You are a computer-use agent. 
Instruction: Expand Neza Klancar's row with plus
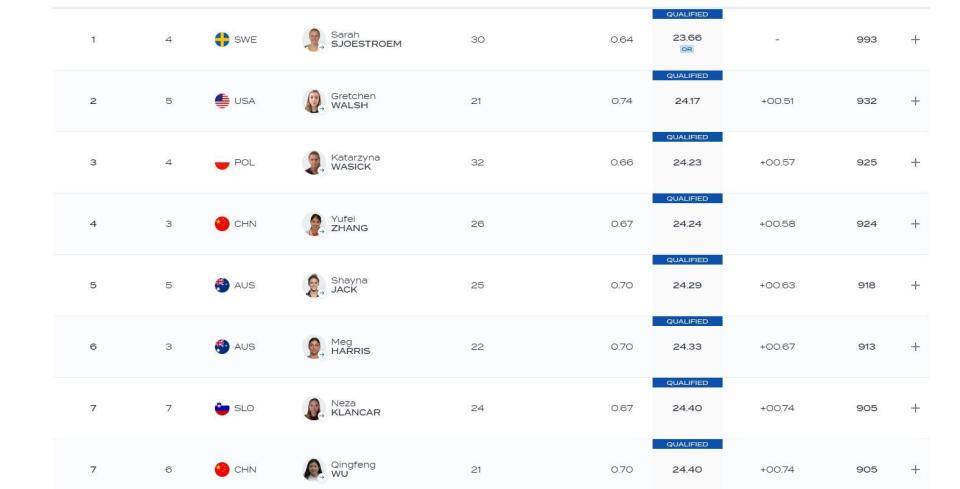915,408
